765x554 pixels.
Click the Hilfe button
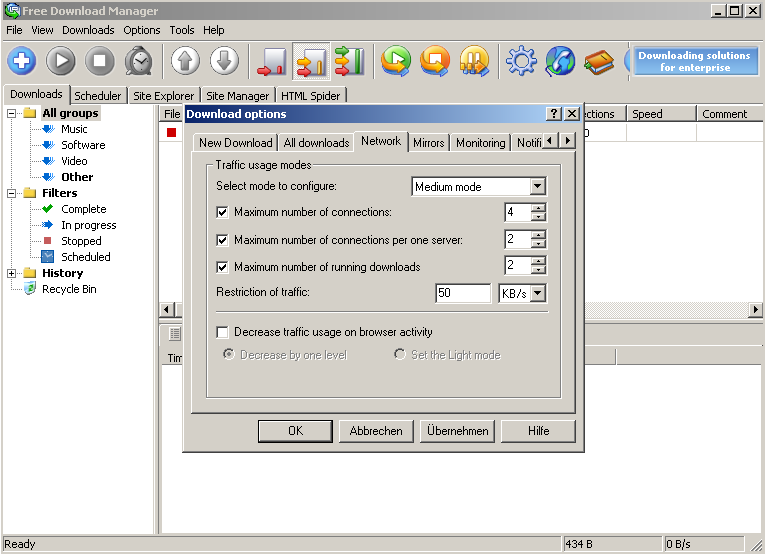pyautogui.click(x=538, y=431)
